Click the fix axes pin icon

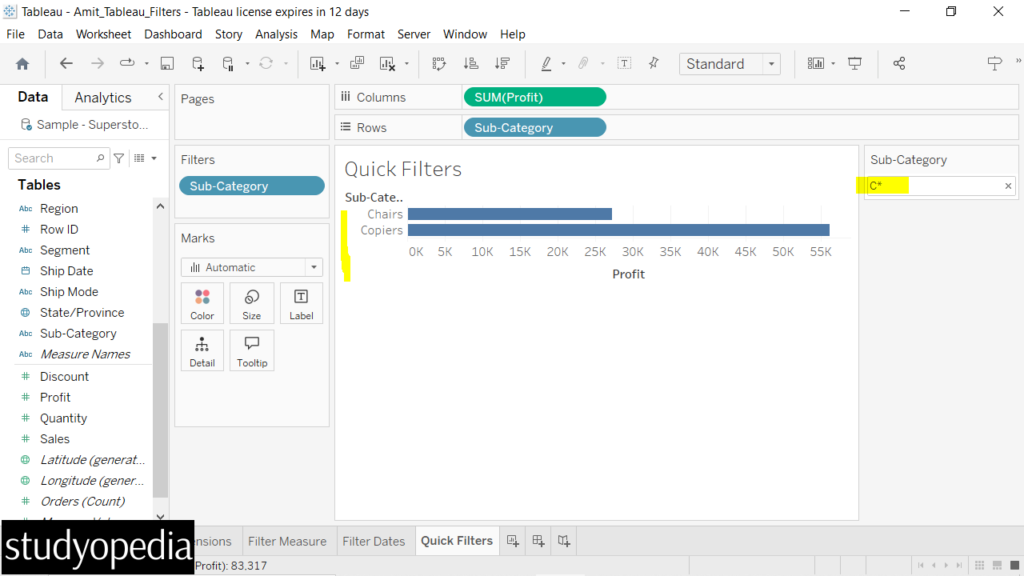[x=654, y=63]
